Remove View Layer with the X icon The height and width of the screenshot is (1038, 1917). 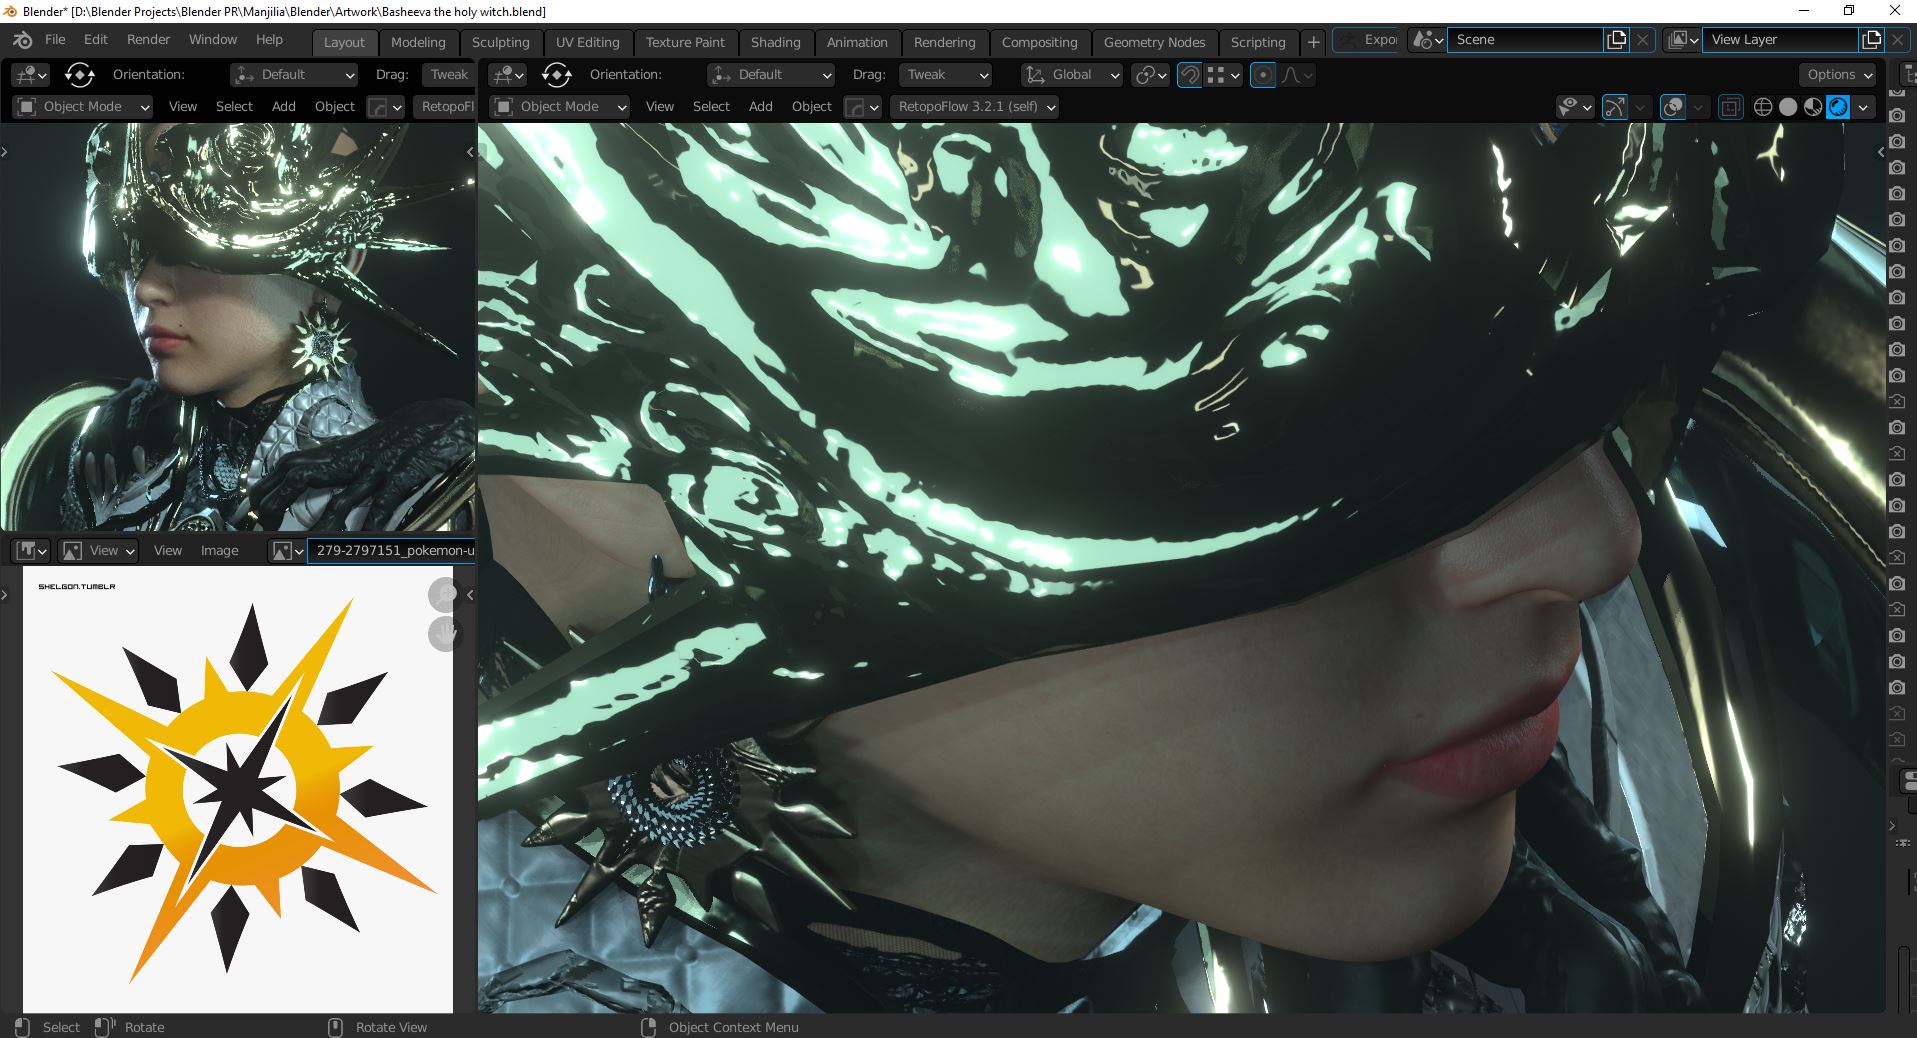[1897, 40]
